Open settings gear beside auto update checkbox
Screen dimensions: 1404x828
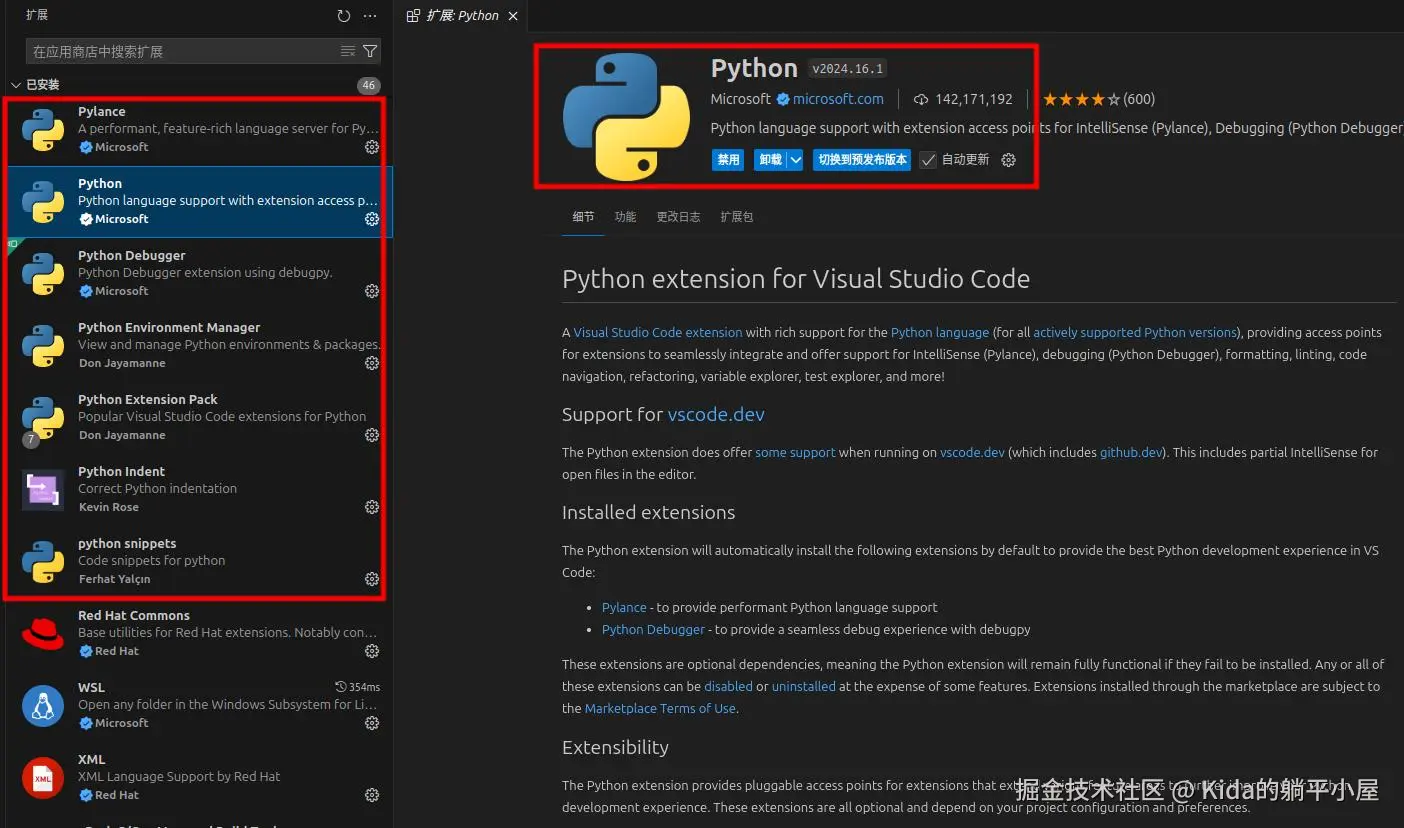coord(1009,160)
